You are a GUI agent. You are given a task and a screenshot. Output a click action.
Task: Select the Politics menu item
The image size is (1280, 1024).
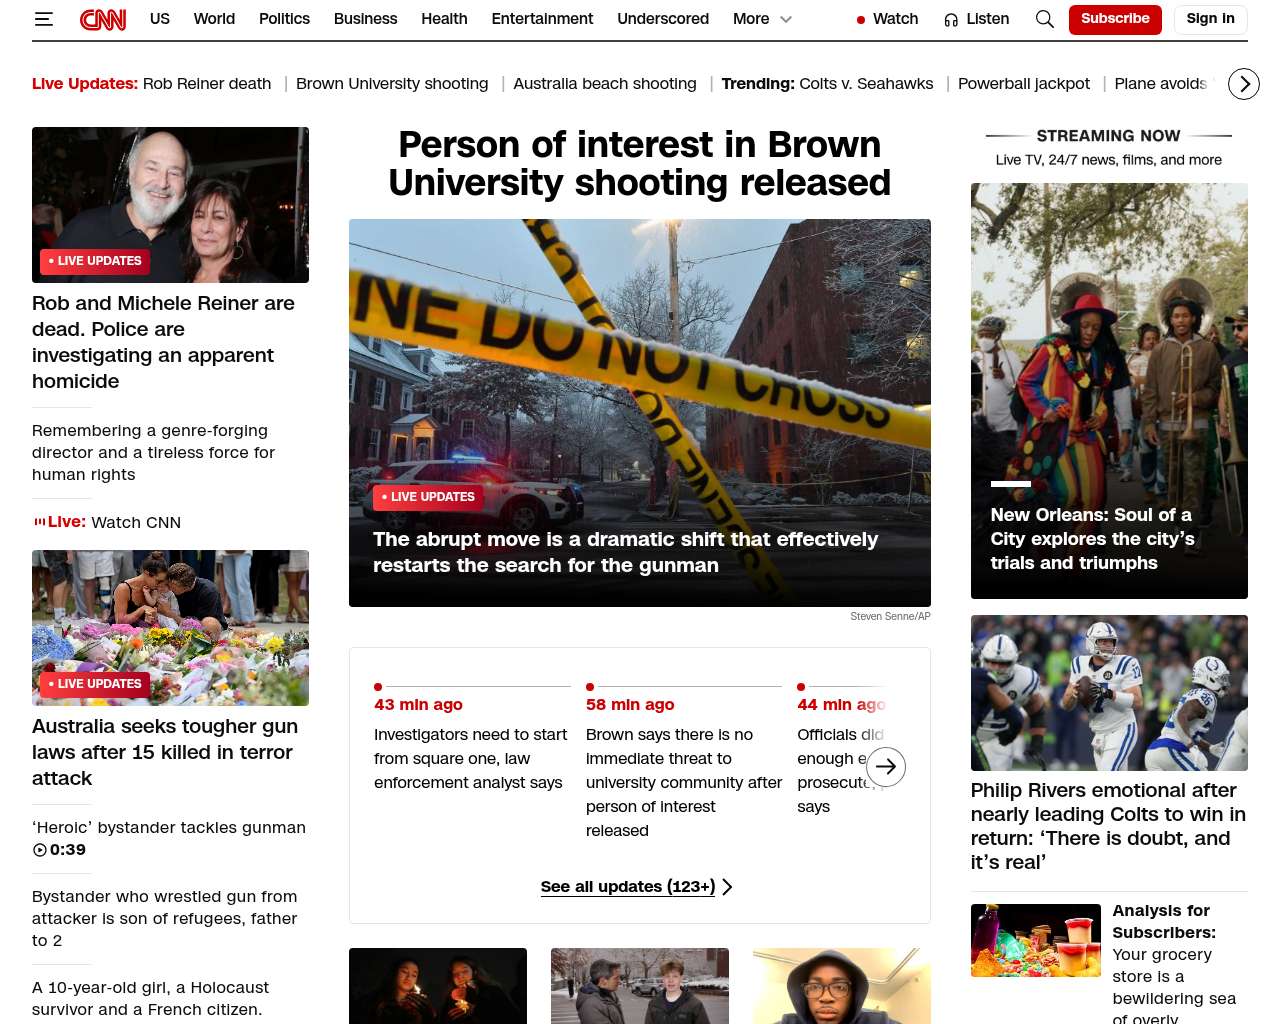(284, 19)
